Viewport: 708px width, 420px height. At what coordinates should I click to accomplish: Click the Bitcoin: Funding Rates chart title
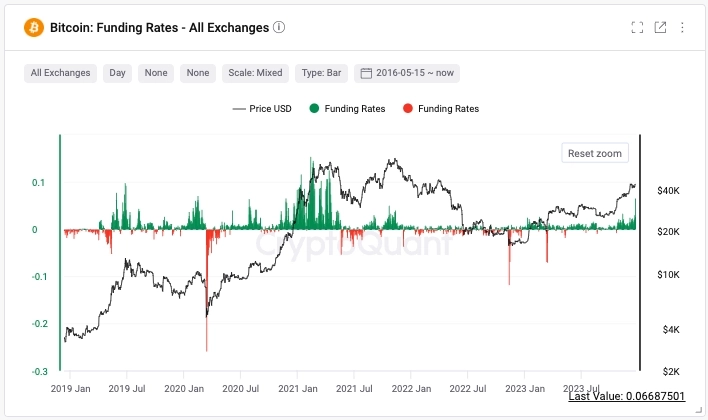point(160,28)
